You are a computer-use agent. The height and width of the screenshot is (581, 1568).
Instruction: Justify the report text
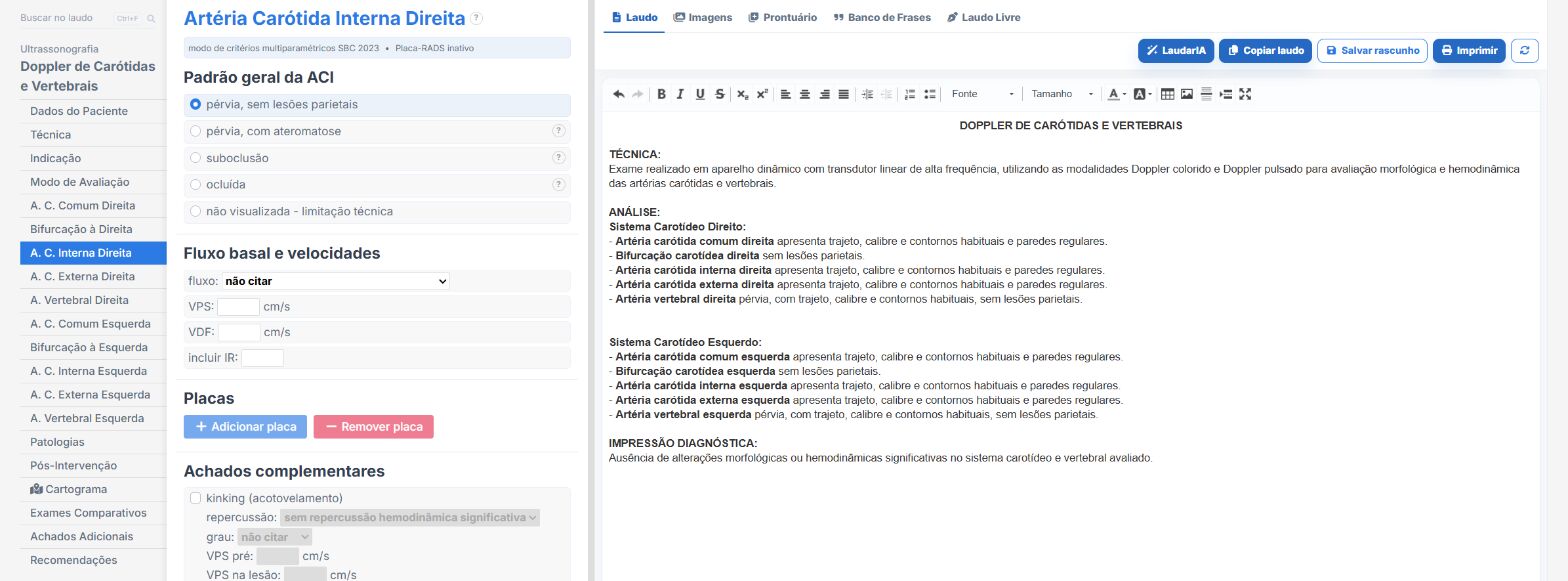coord(844,94)
